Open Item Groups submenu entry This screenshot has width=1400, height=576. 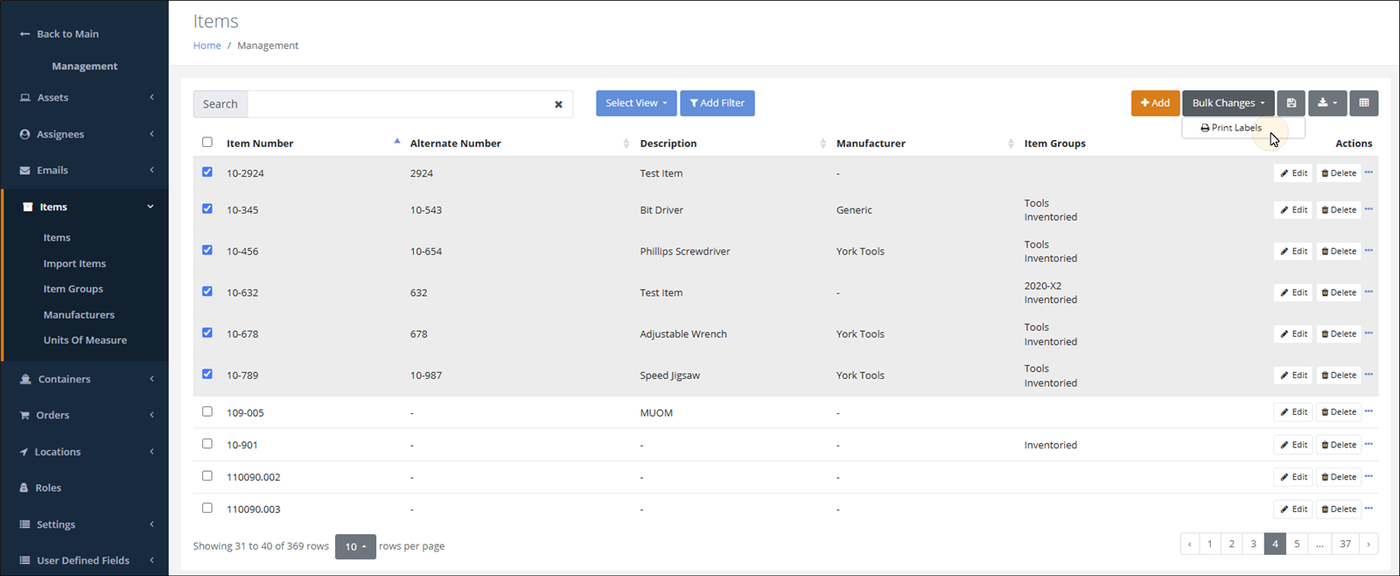tap(73, 289)
